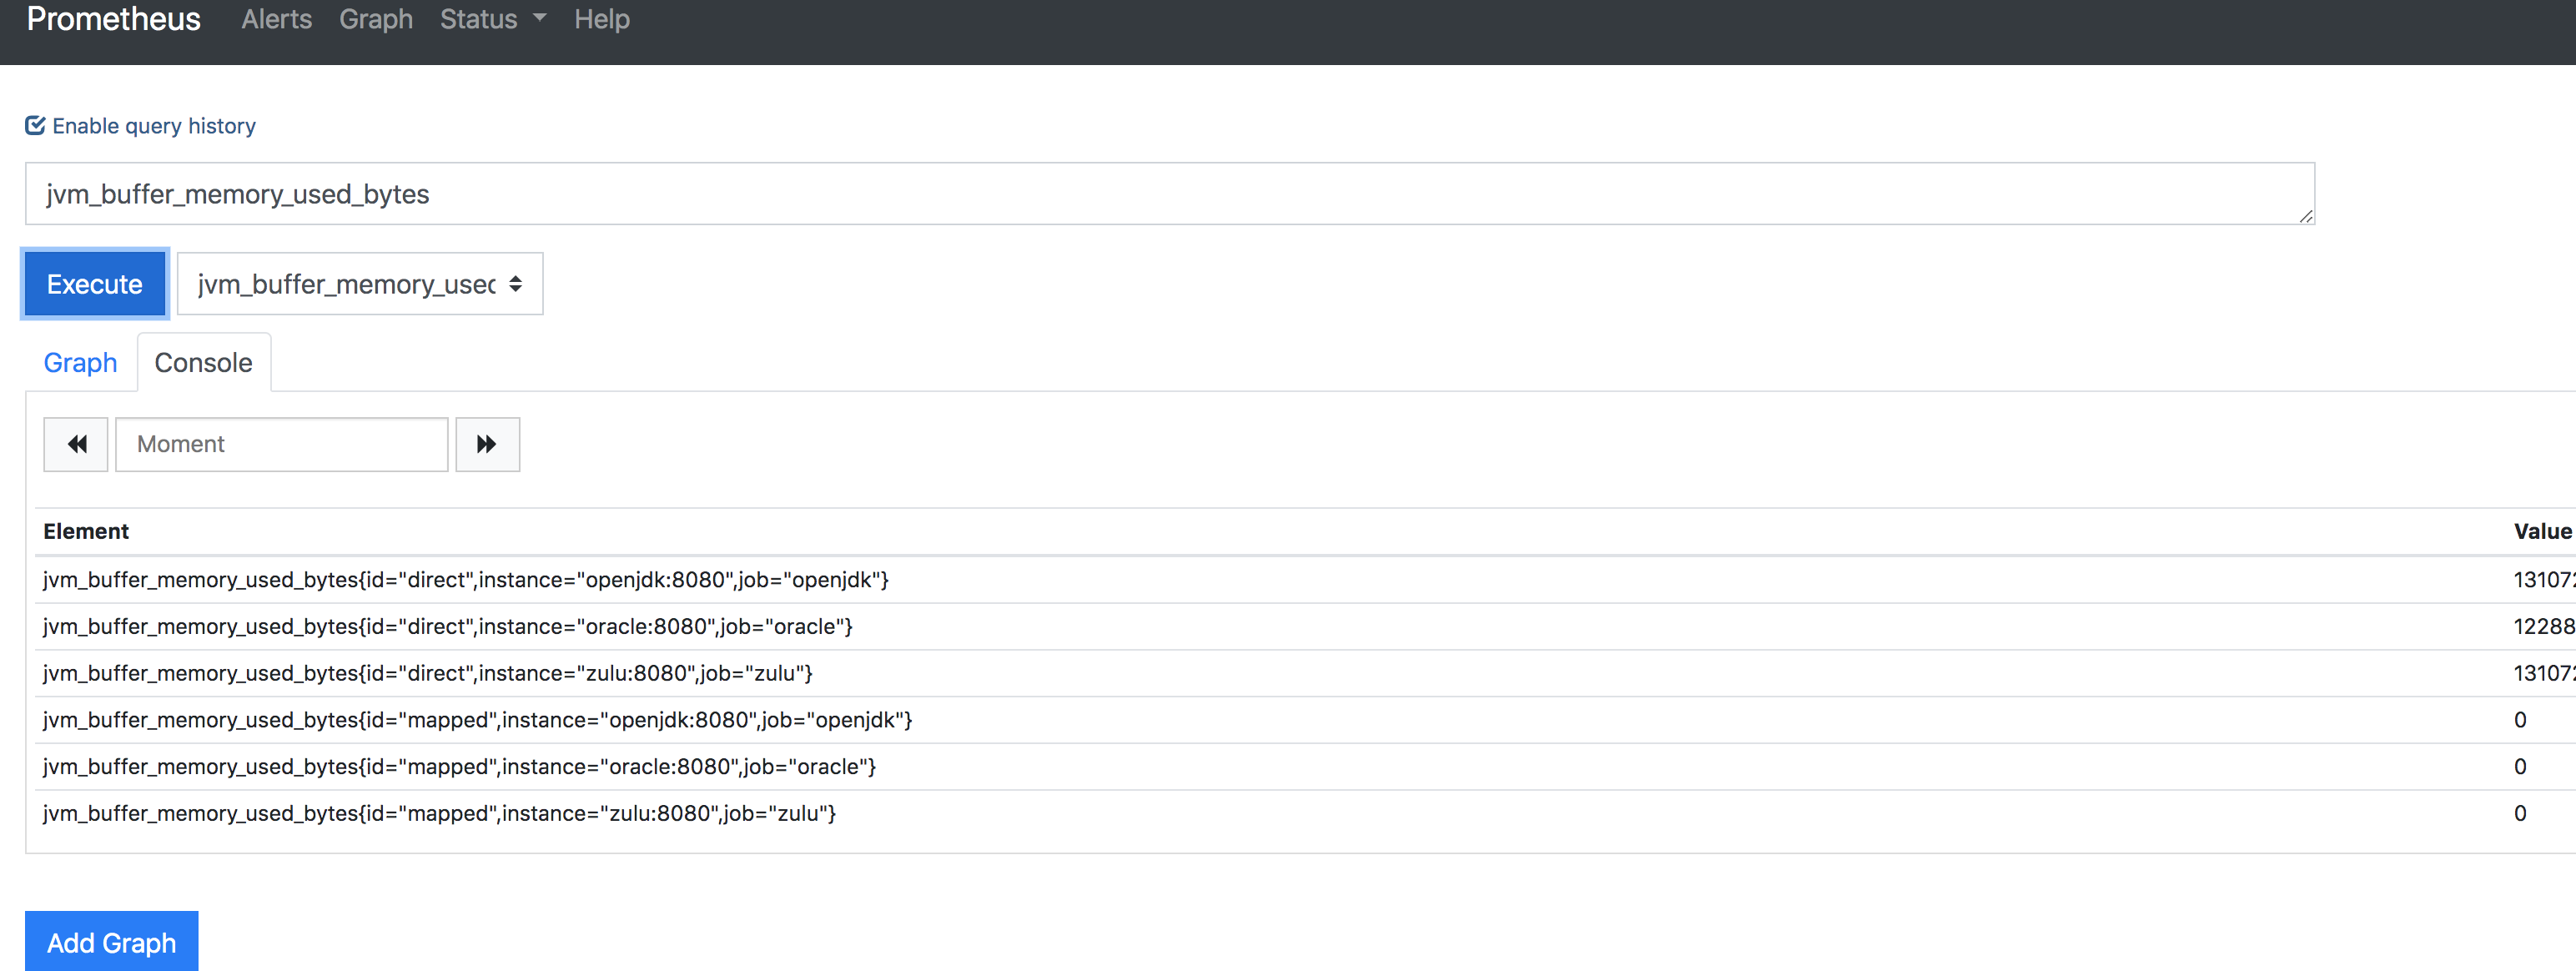Click the Add Graph button icon
2576x971 pixels.
pyautogui.click(x=112, y=943)
